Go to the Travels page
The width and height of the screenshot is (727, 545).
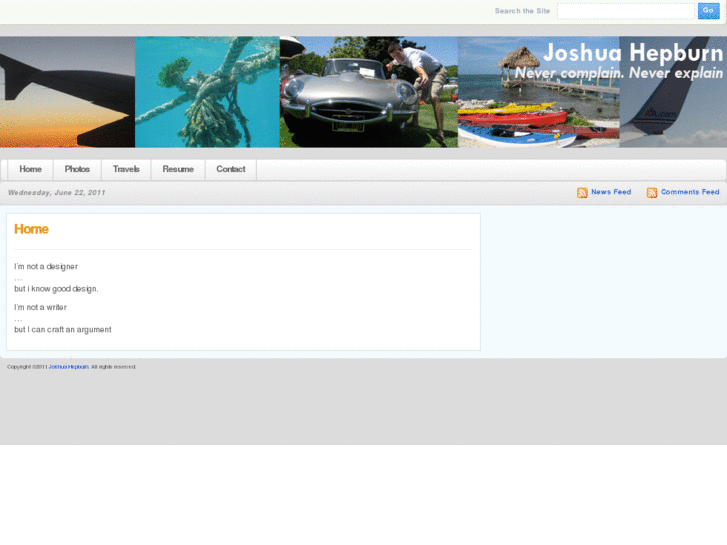tap(126, 169)
